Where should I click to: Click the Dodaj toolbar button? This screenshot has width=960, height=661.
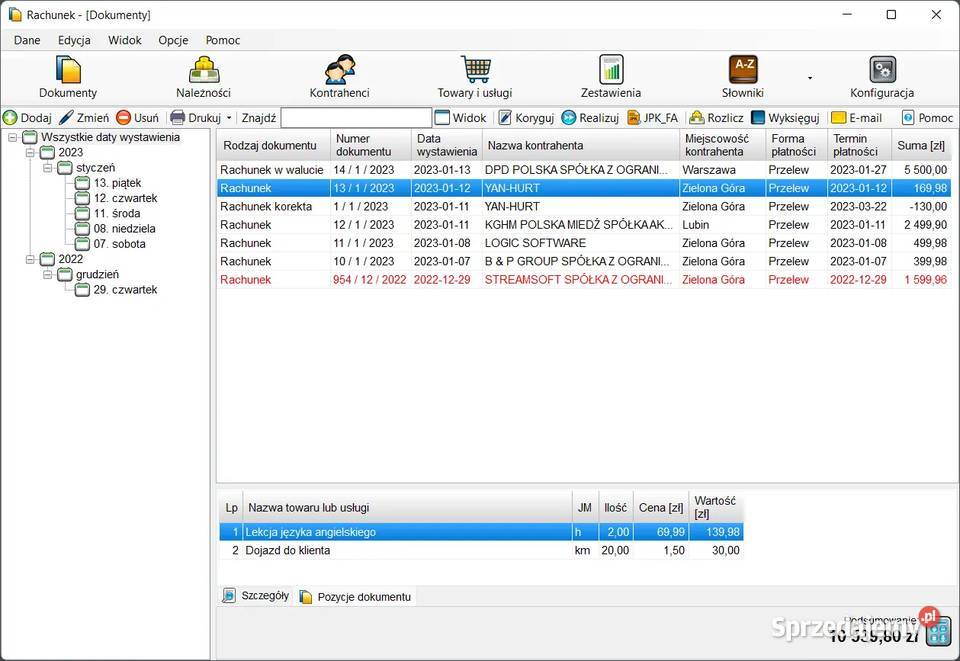[27, 118]
